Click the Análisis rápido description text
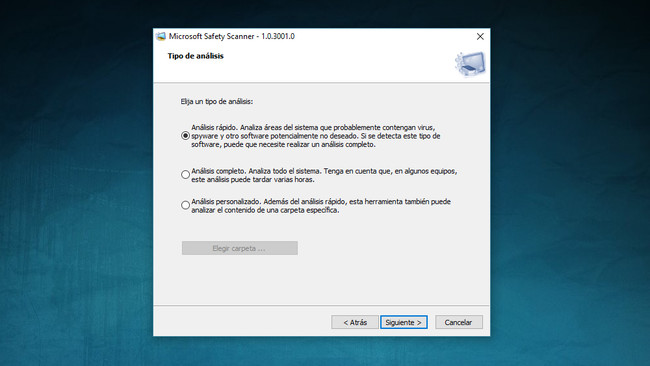Image resolution: width=650 pixels, height=366 pixels. [315, 136]
